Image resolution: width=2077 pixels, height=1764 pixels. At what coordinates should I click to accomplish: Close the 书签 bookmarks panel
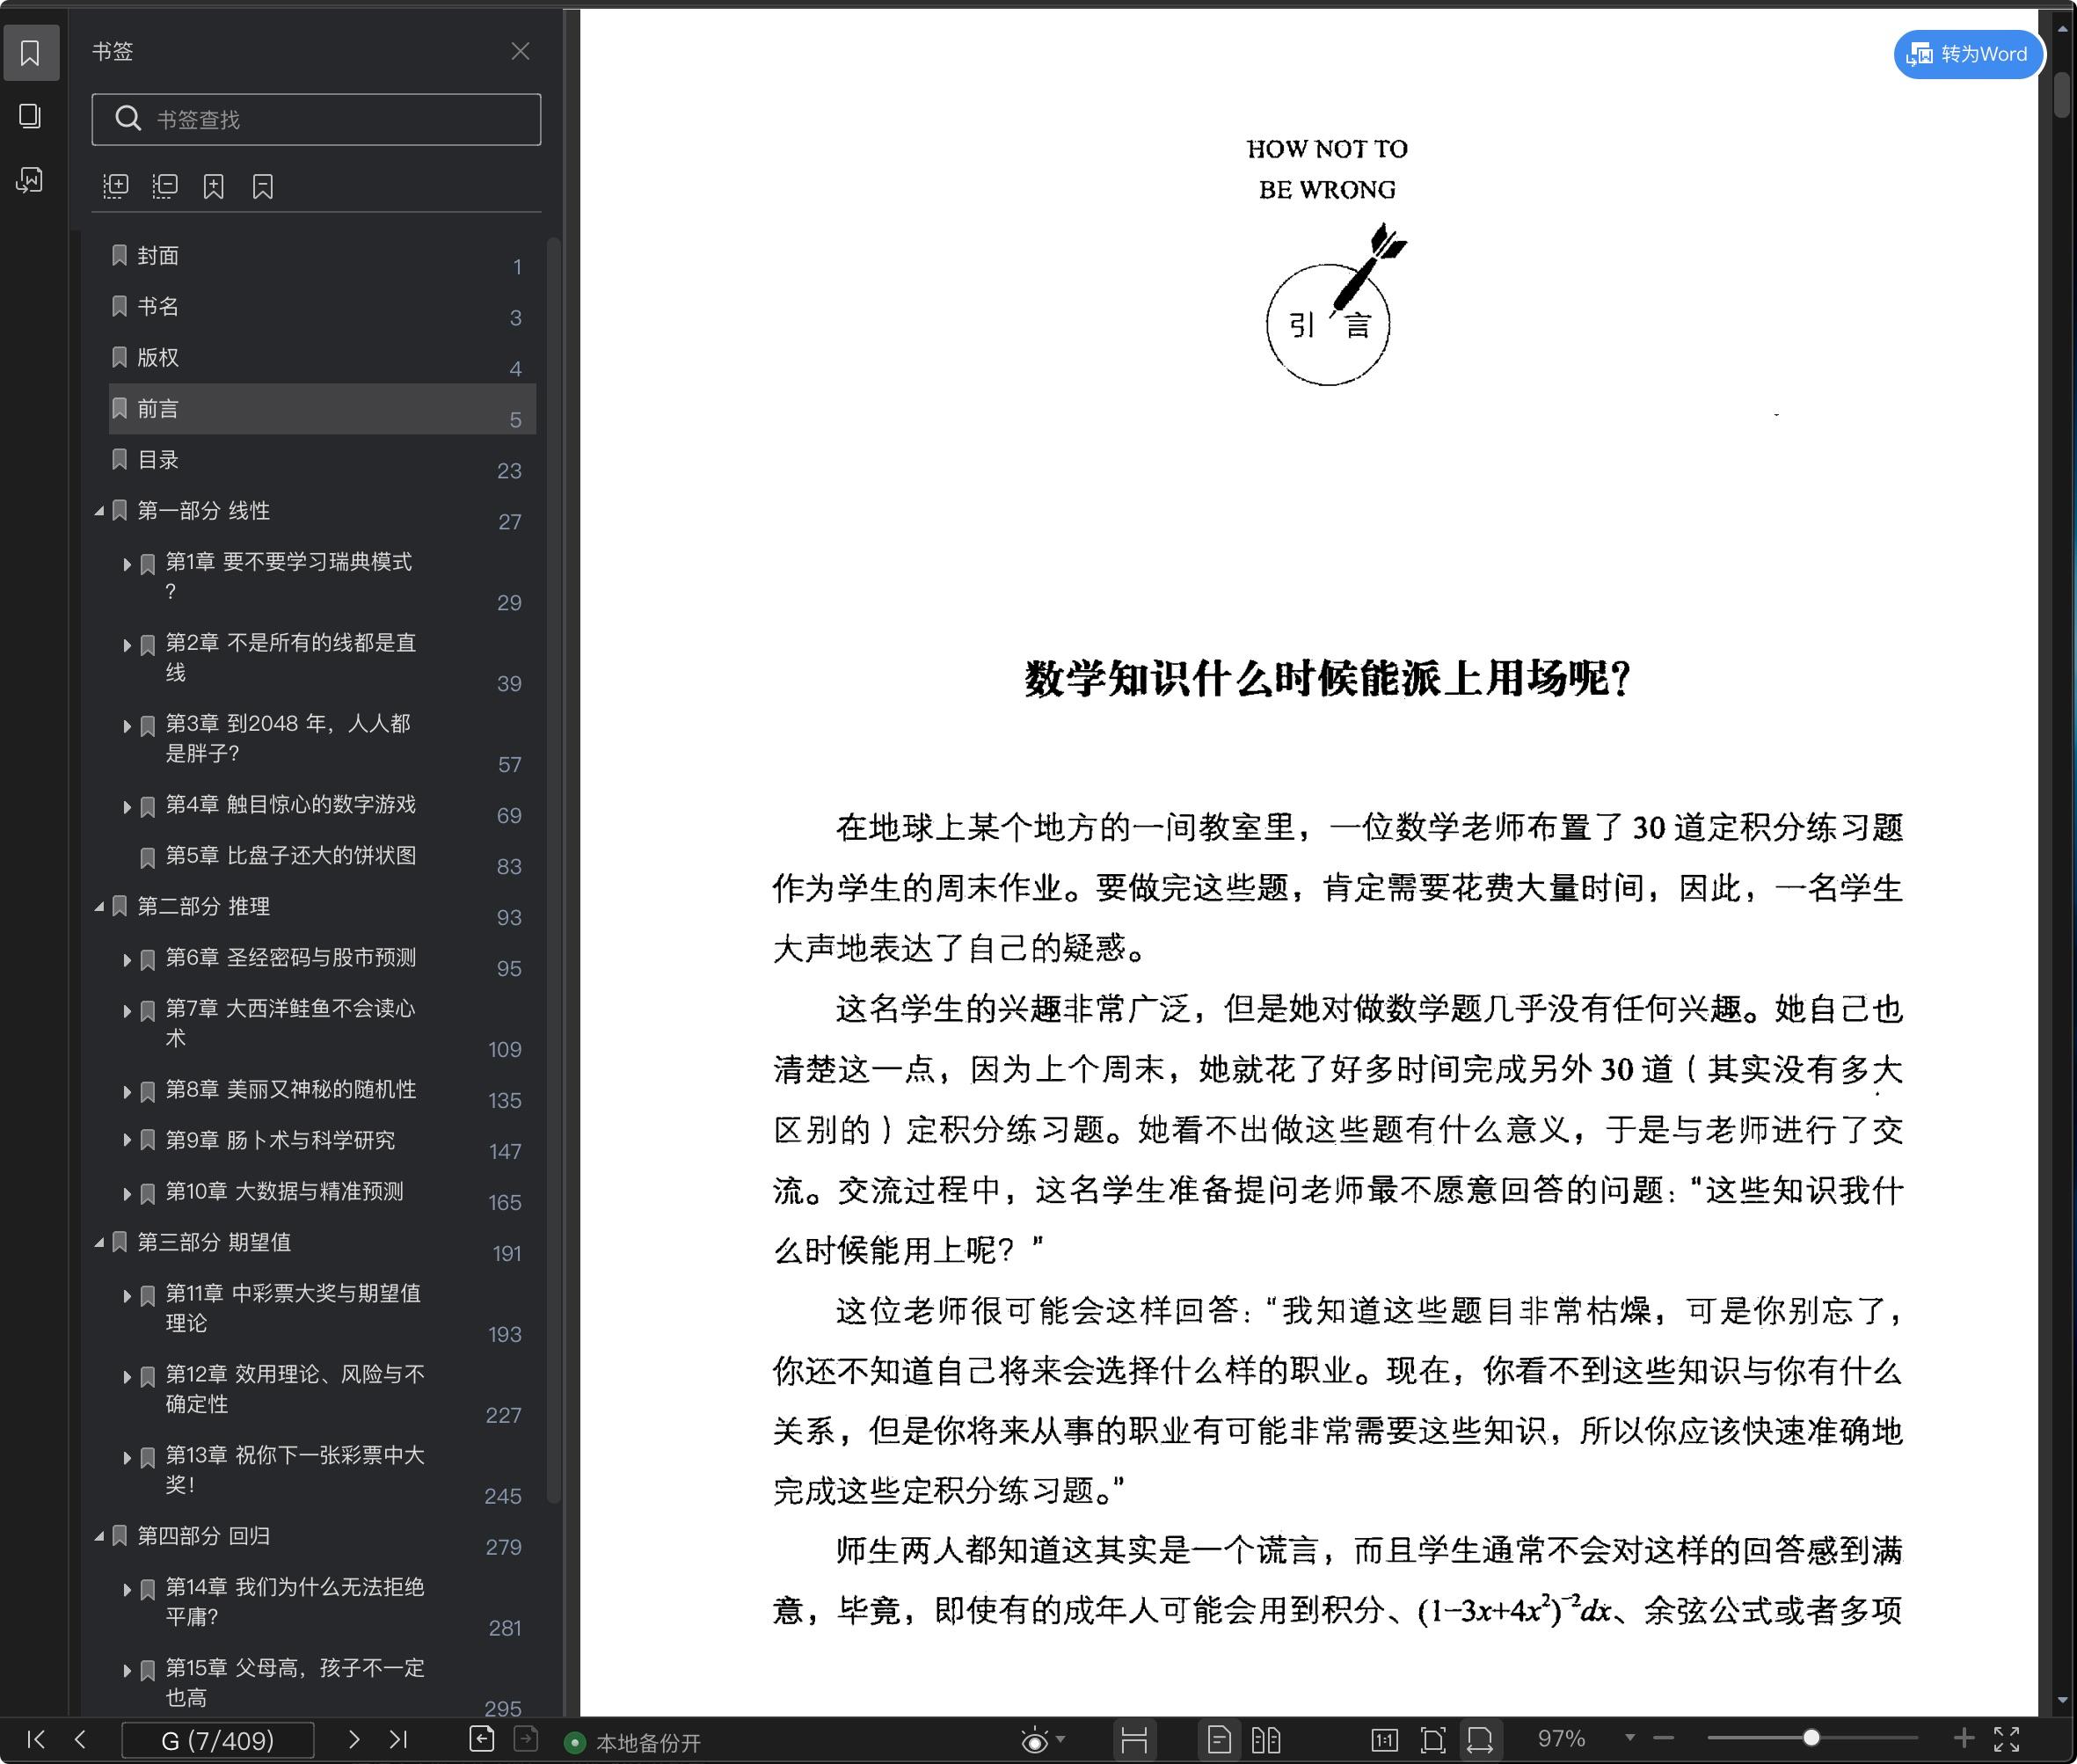[520, 51]
